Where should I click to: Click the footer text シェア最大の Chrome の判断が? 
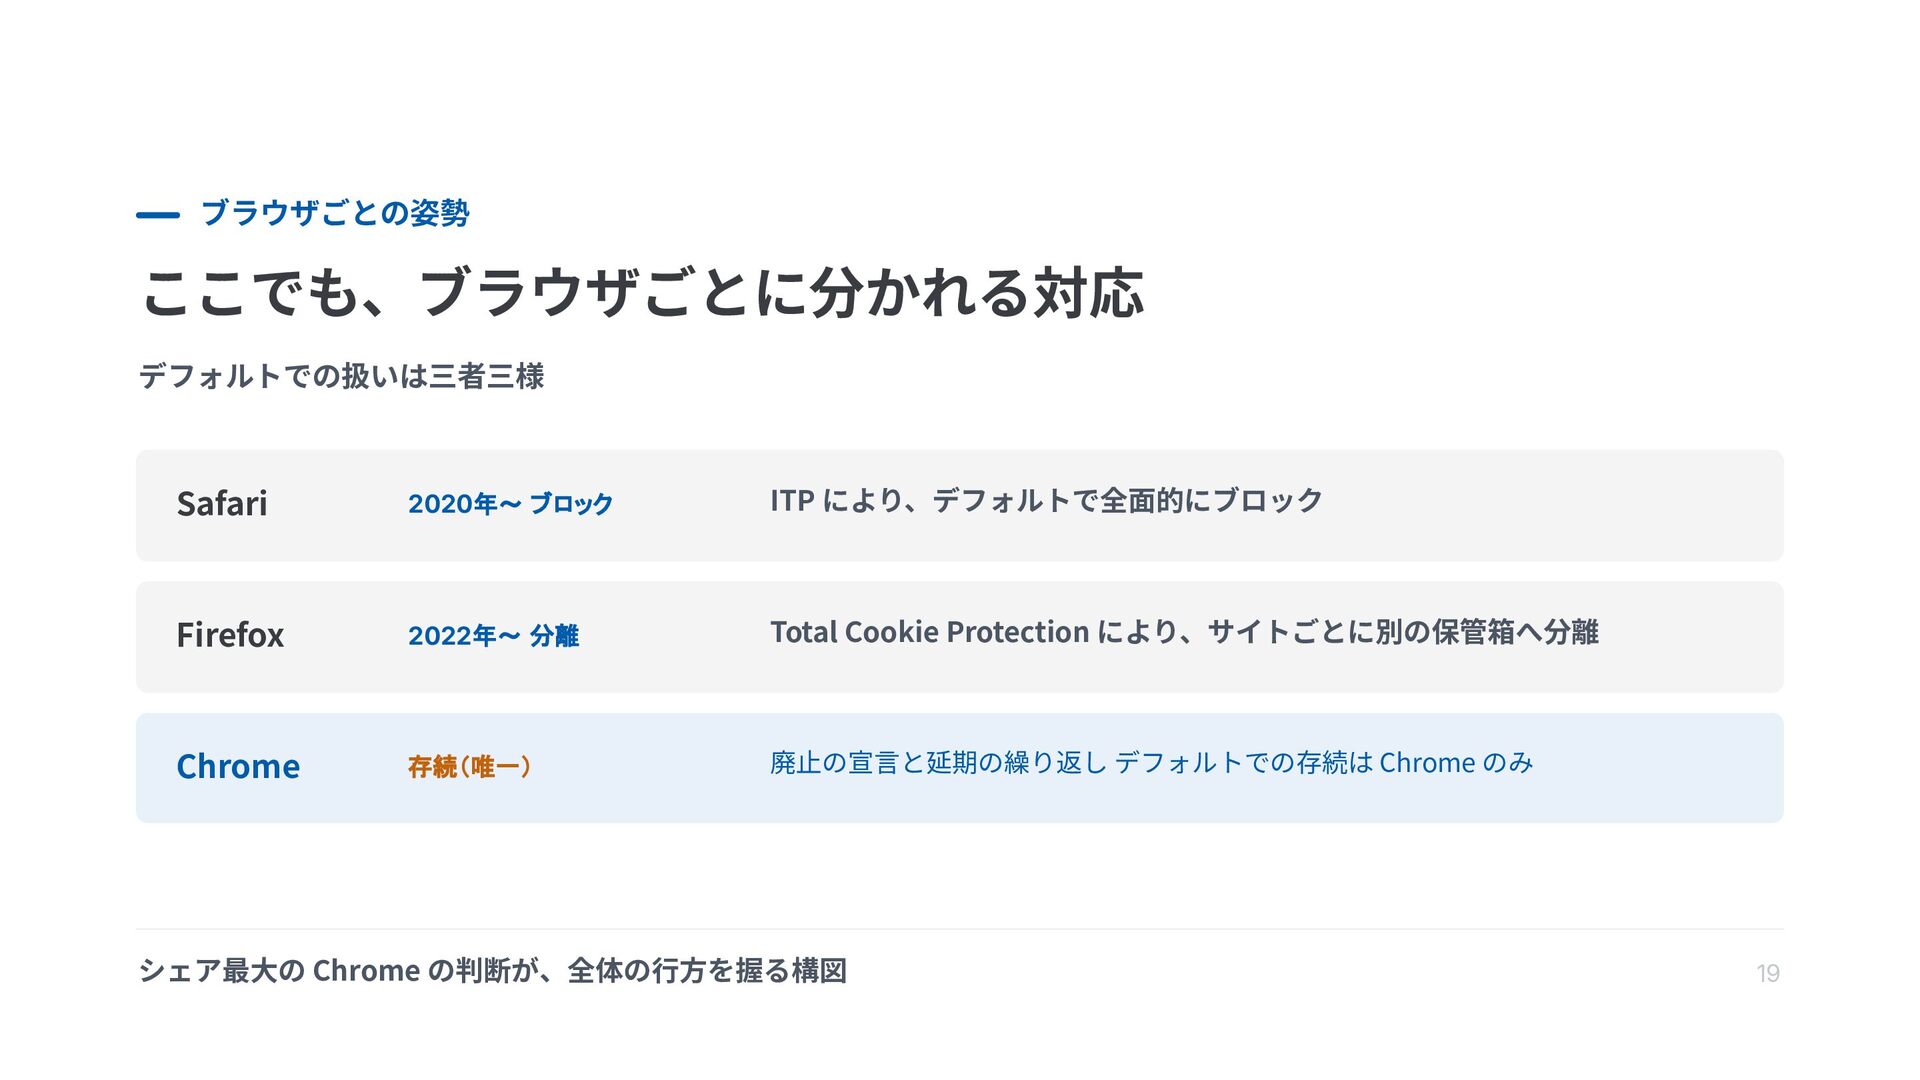[x=492, y=970]
